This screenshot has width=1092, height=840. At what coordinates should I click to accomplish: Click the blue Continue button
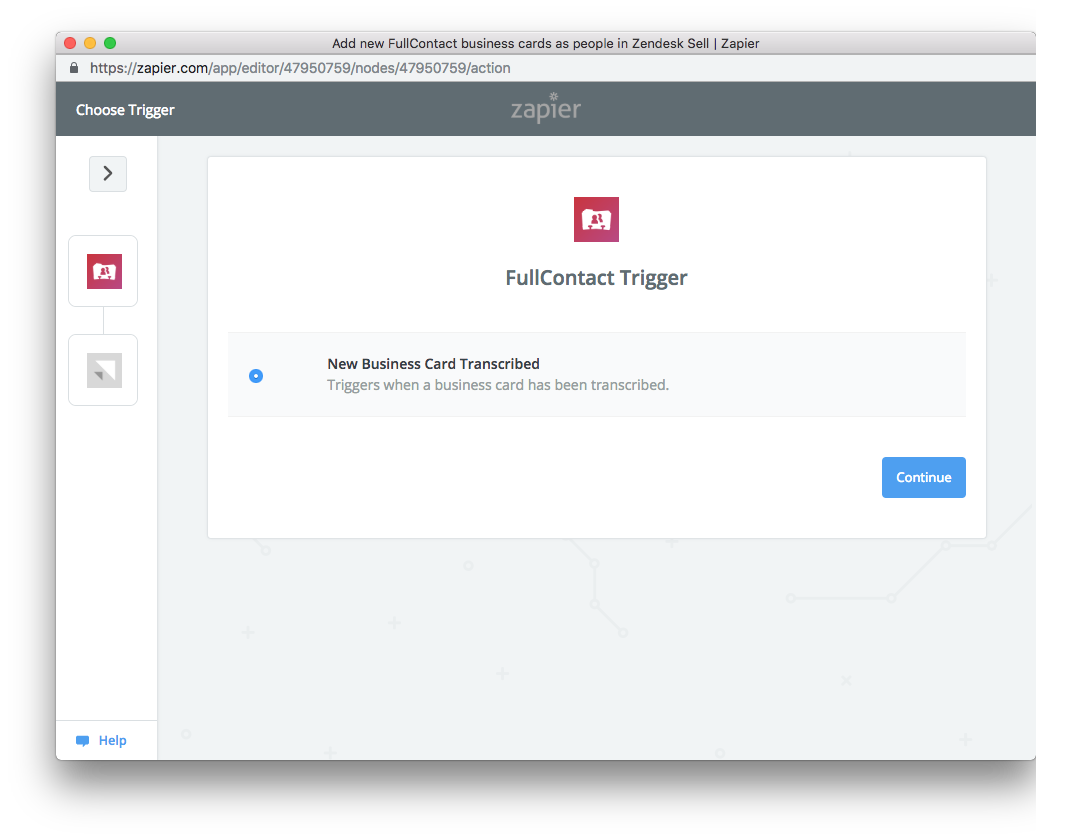tap(923, 477)
